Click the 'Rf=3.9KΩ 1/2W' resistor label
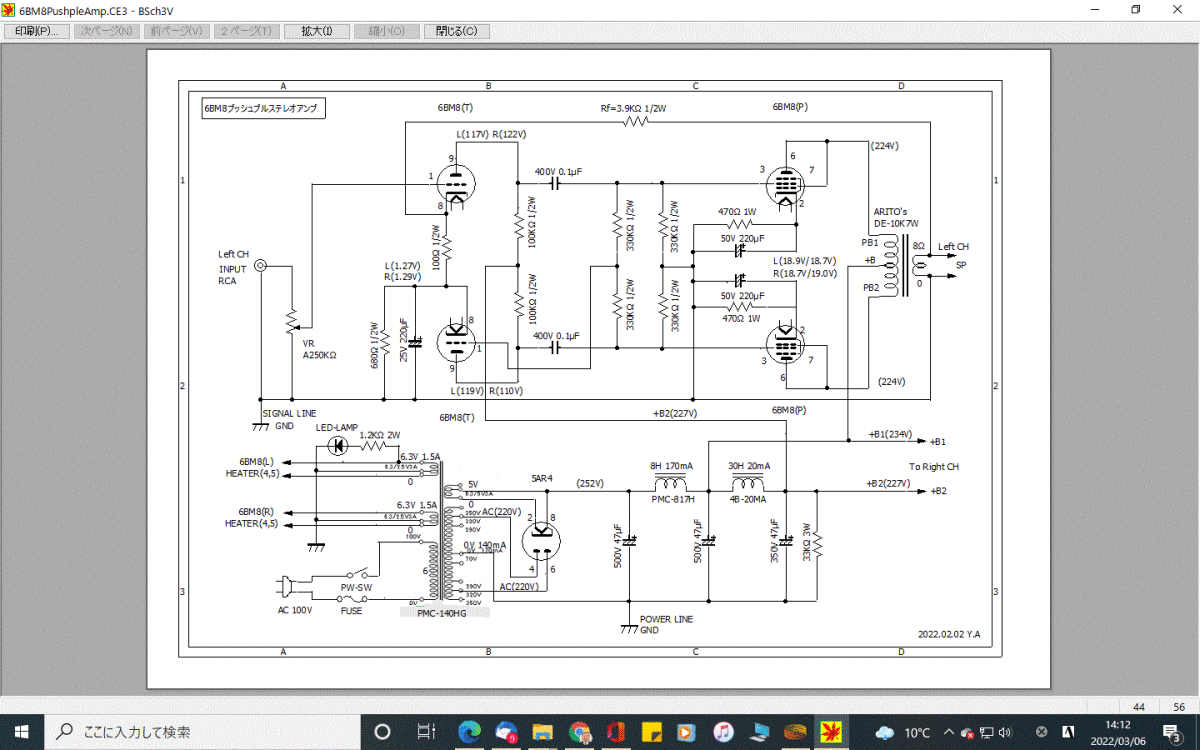The height and width of the screenshot is (750, 1200). click(633, 107)
